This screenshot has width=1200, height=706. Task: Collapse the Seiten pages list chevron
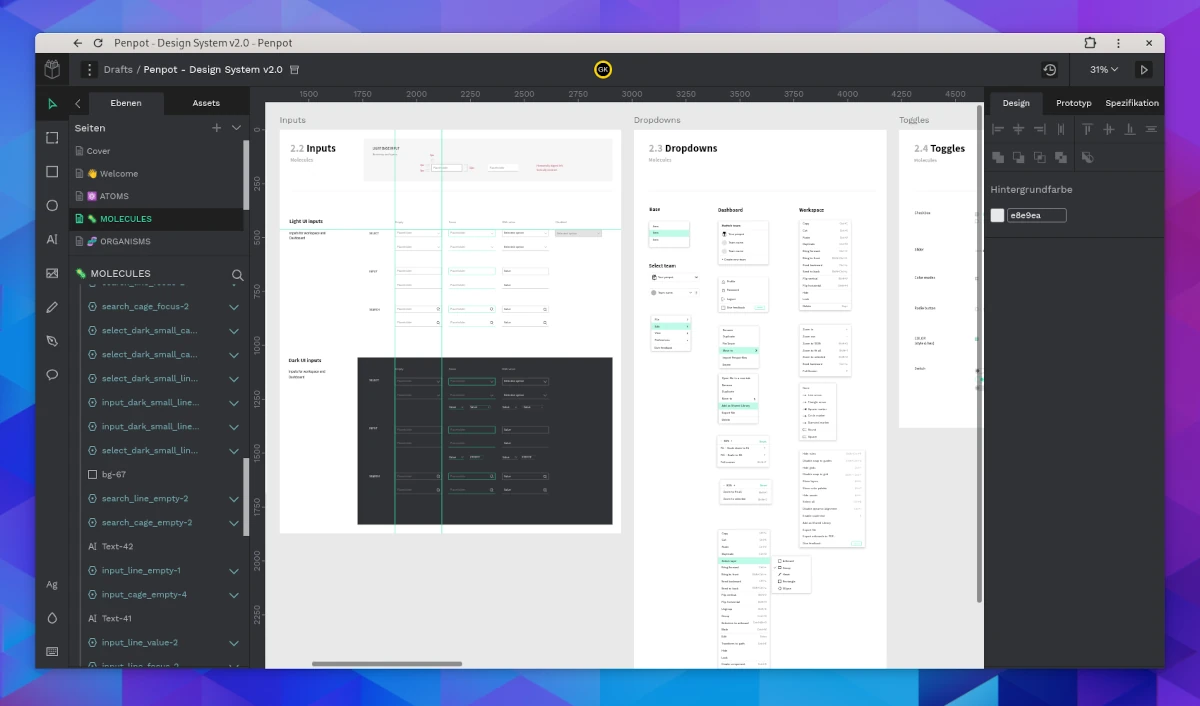click(236, 128)
